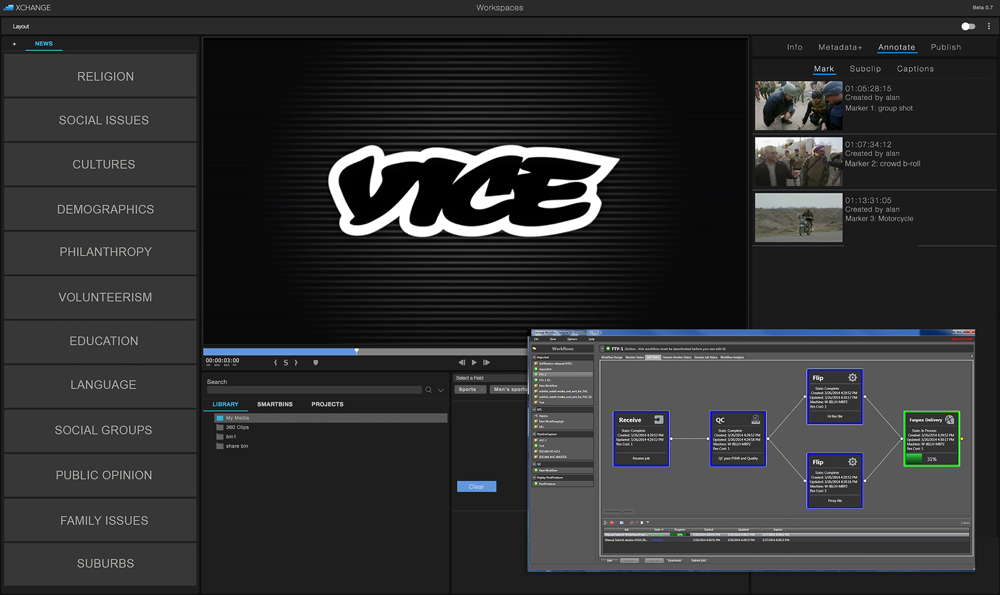The image size is (1000, 595).
Task: Switch to the Metadata+ tab
Action: click(840, 47)
